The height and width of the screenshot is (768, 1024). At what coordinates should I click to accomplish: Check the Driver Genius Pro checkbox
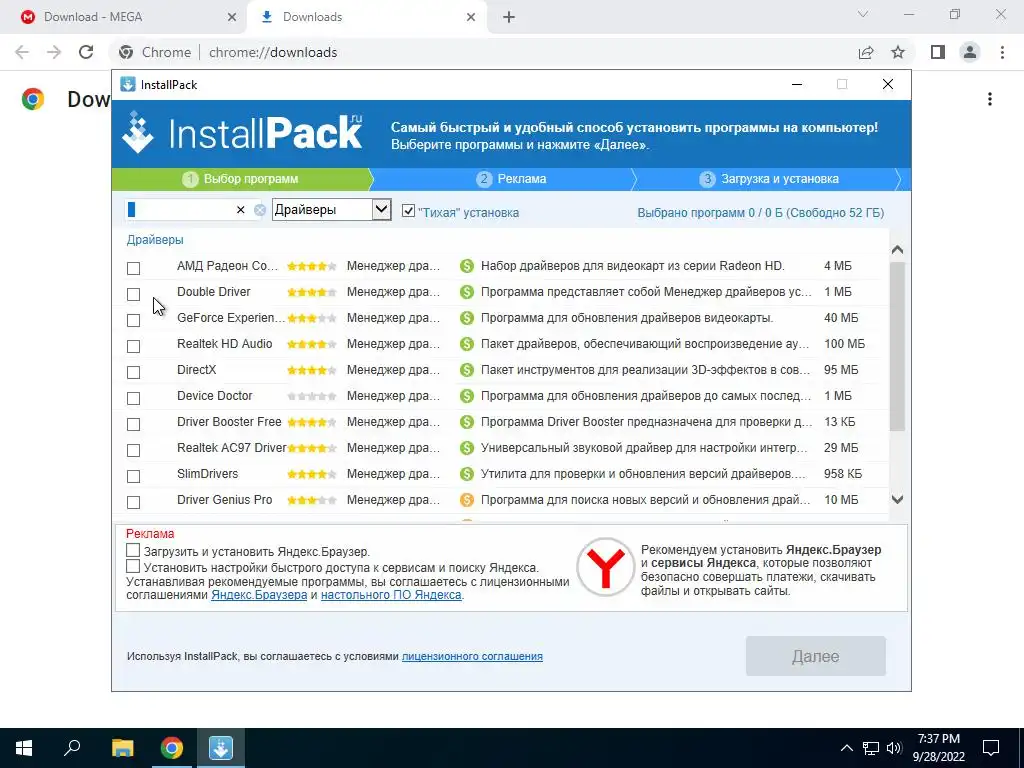(133, 502)
